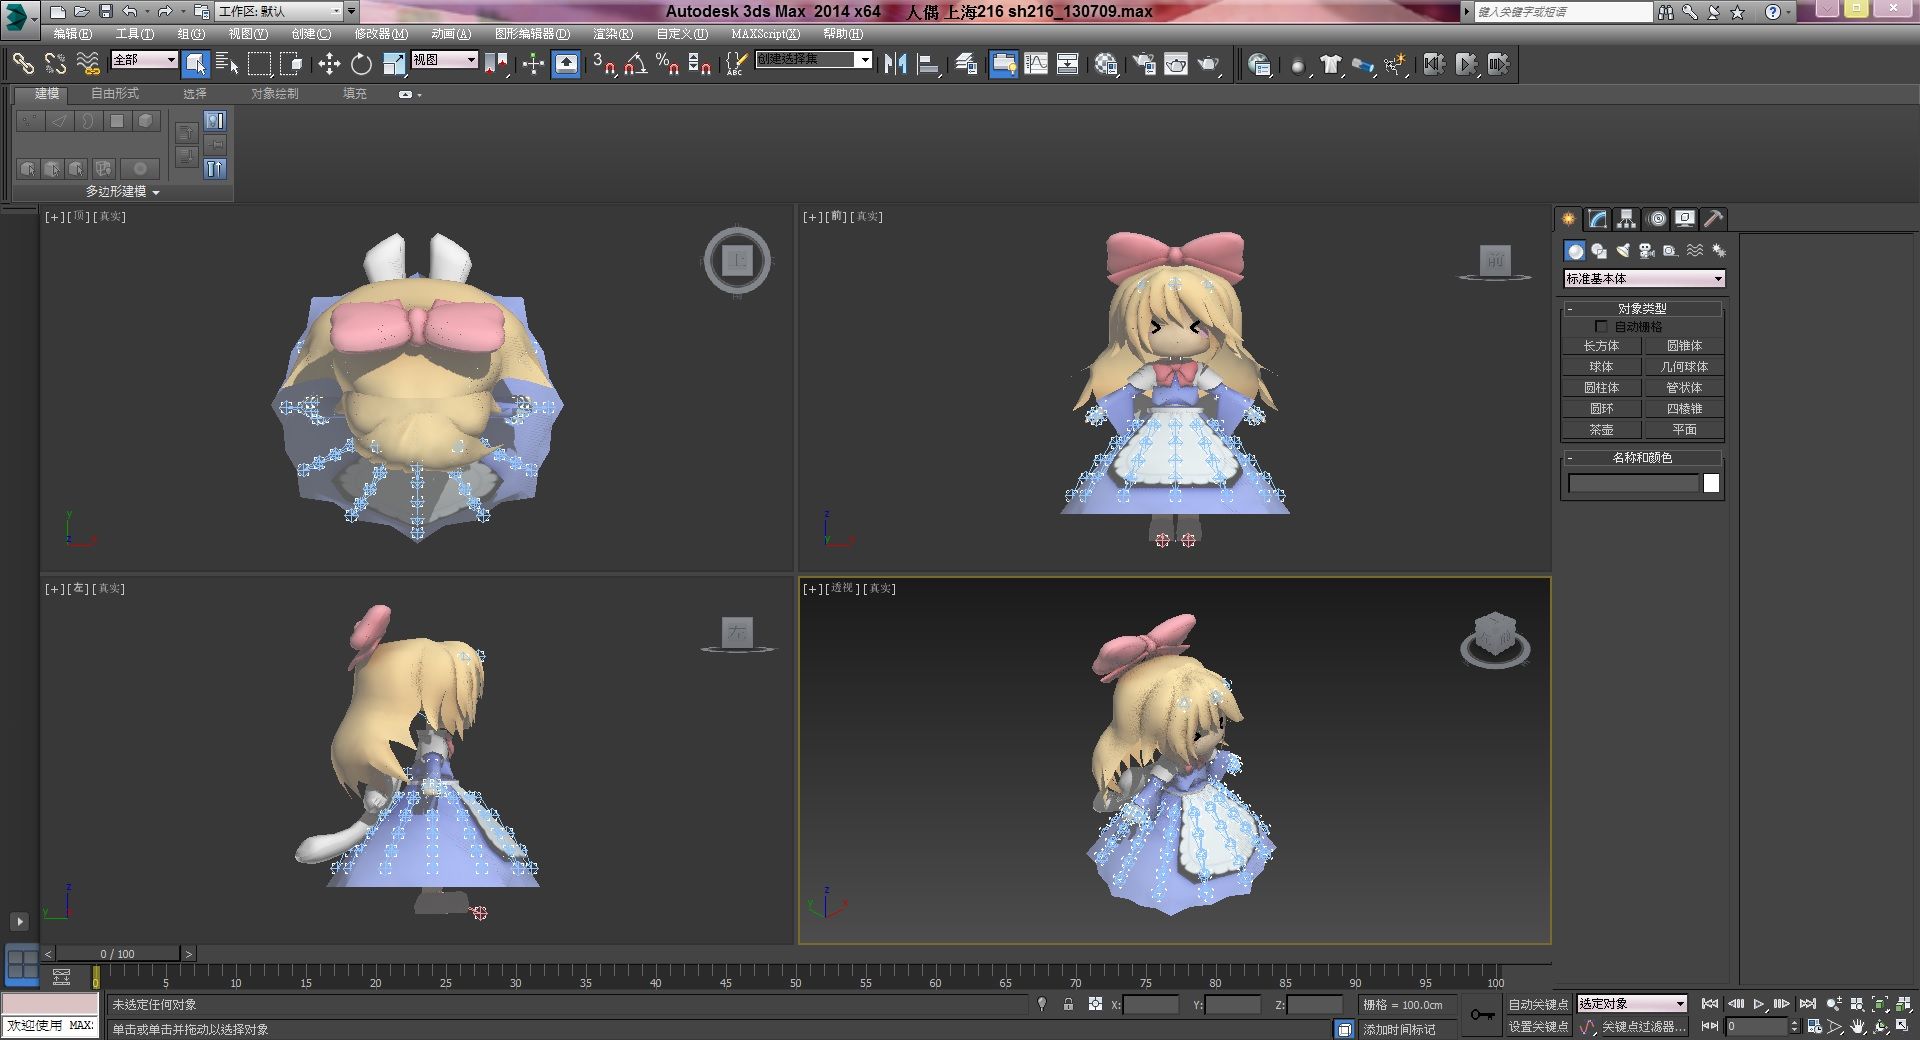Play the animation
The height and width of the screenshot is (1040, 1920).
1759,1004
